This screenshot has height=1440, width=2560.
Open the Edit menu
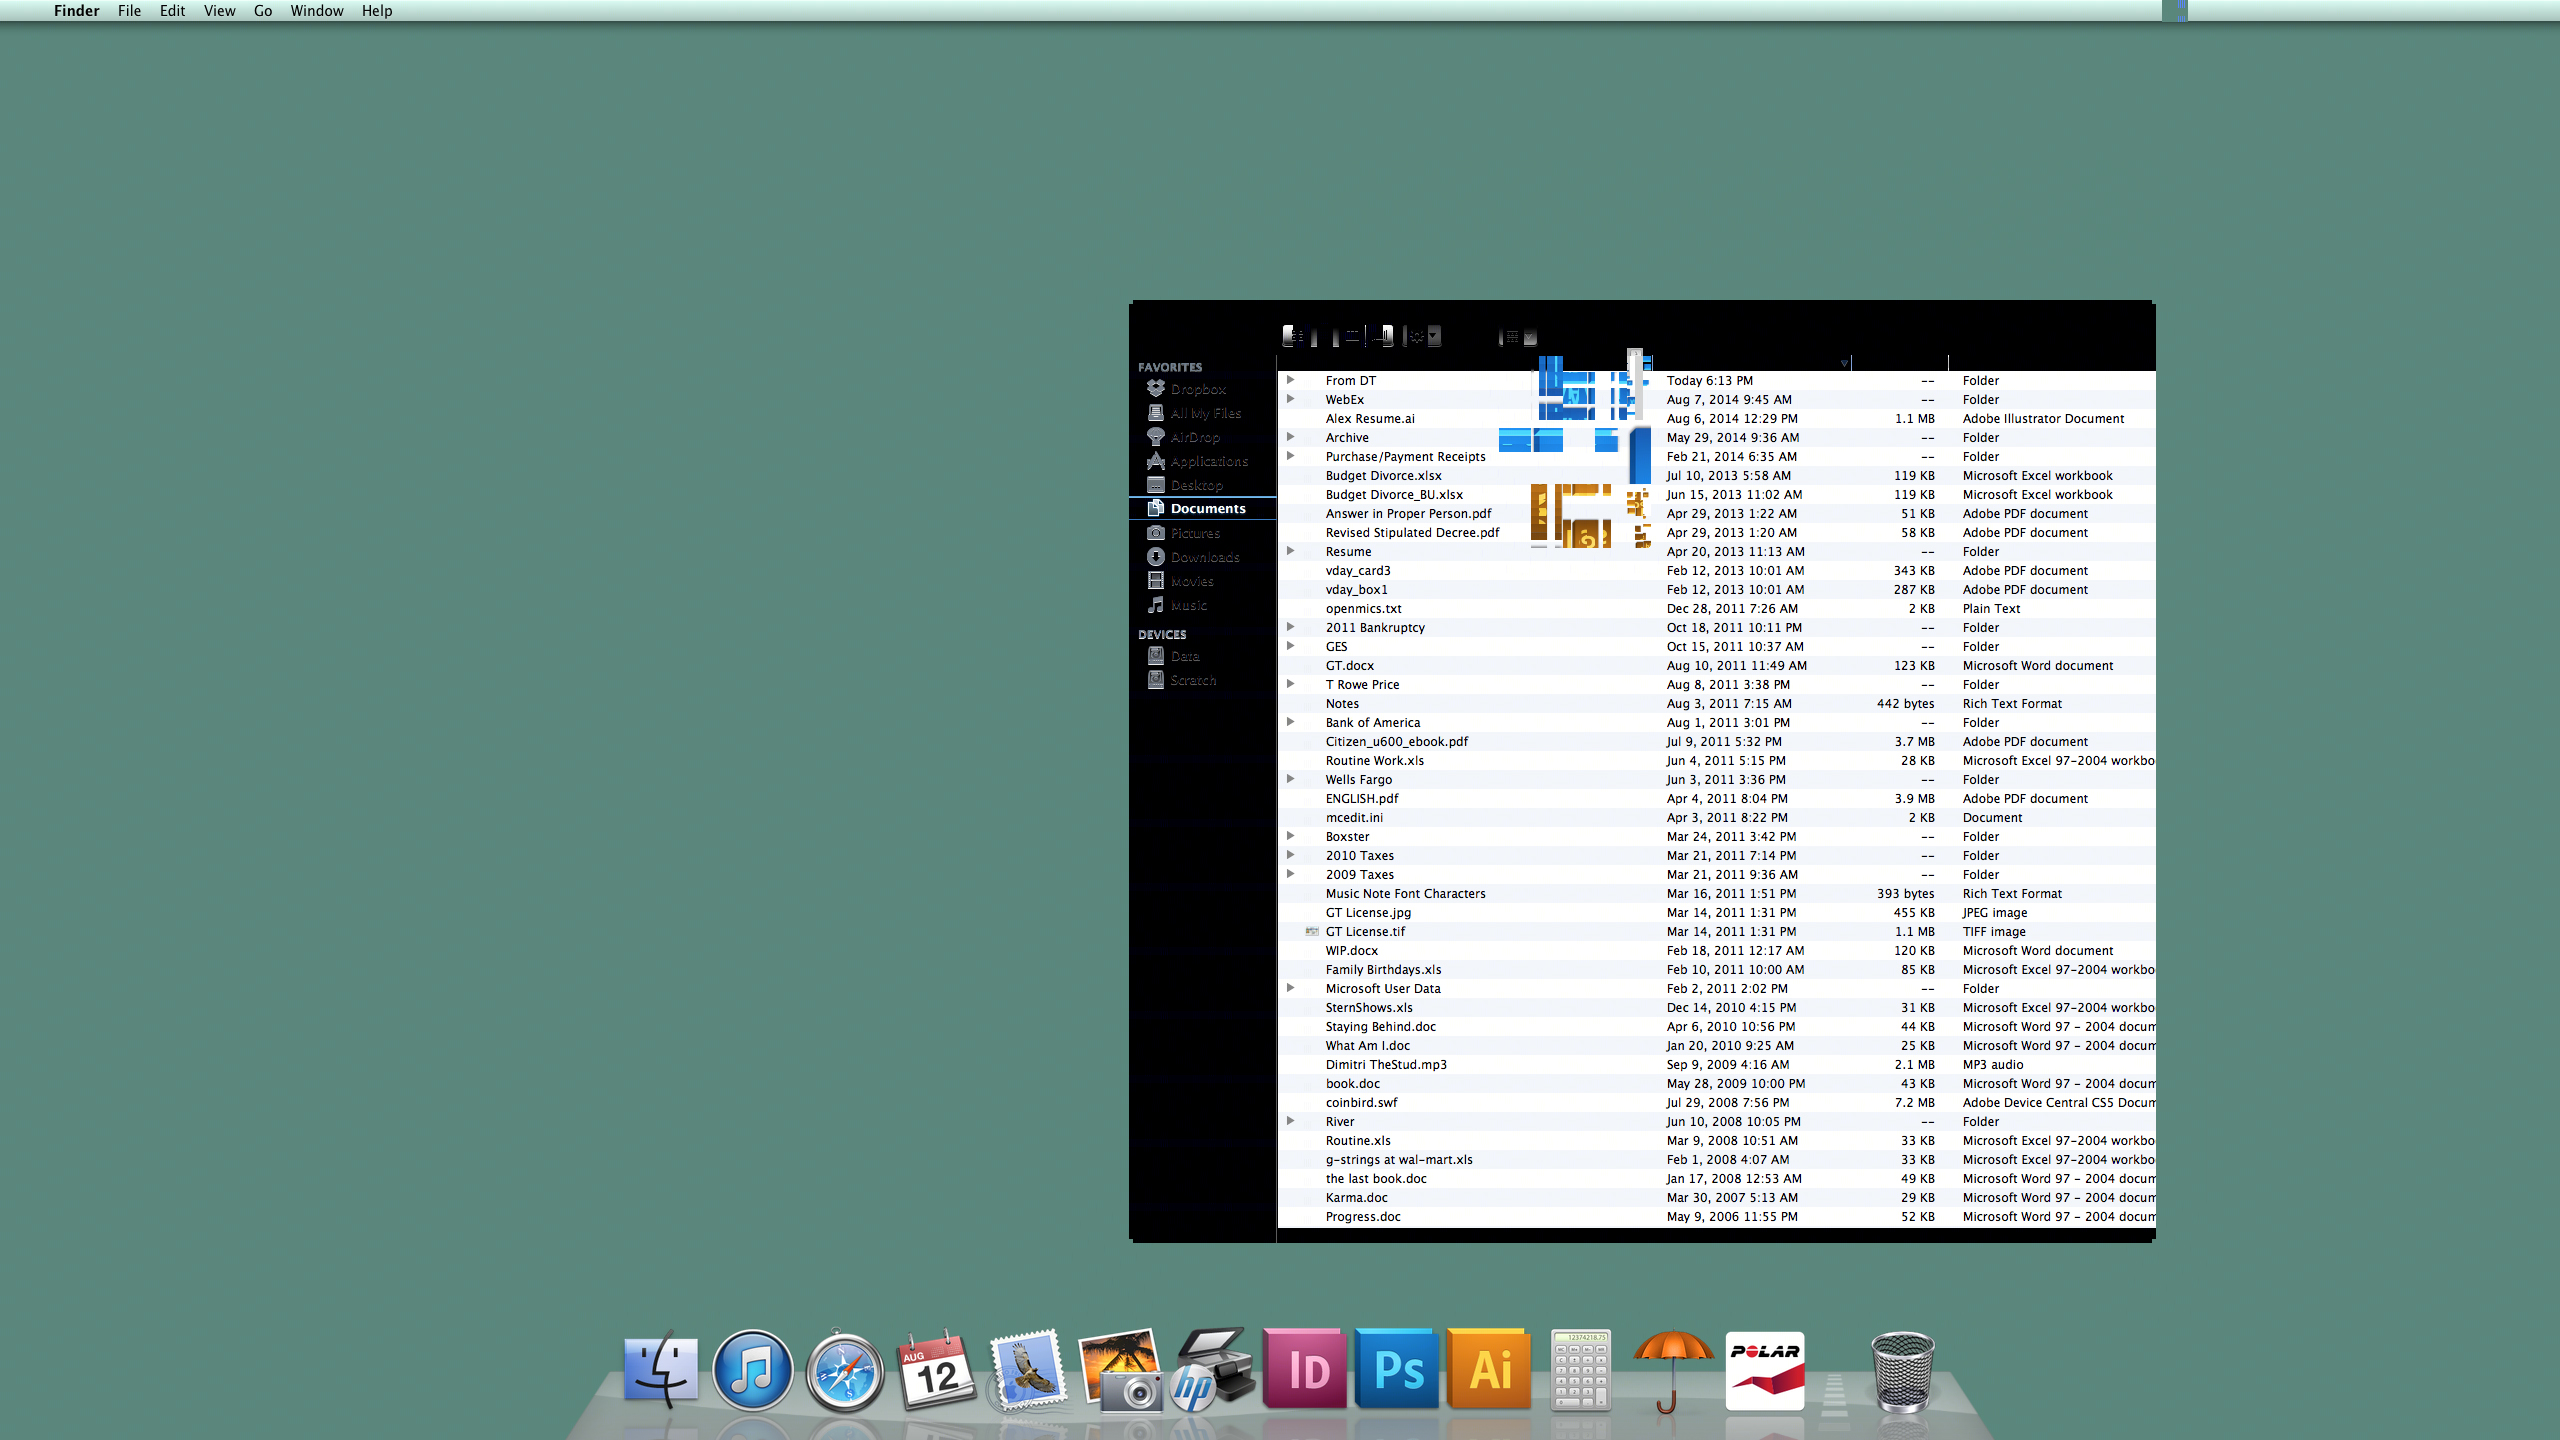172,11
